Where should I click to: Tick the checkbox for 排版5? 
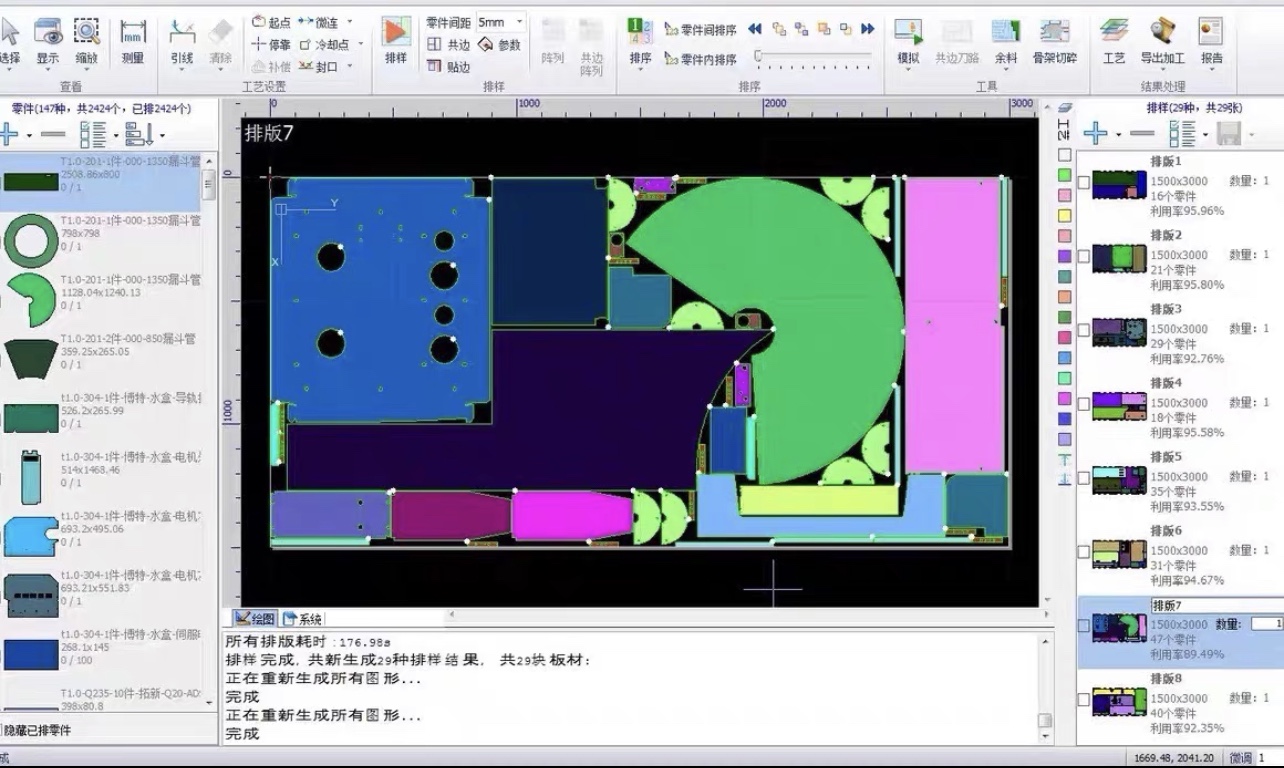[1083, 478]
